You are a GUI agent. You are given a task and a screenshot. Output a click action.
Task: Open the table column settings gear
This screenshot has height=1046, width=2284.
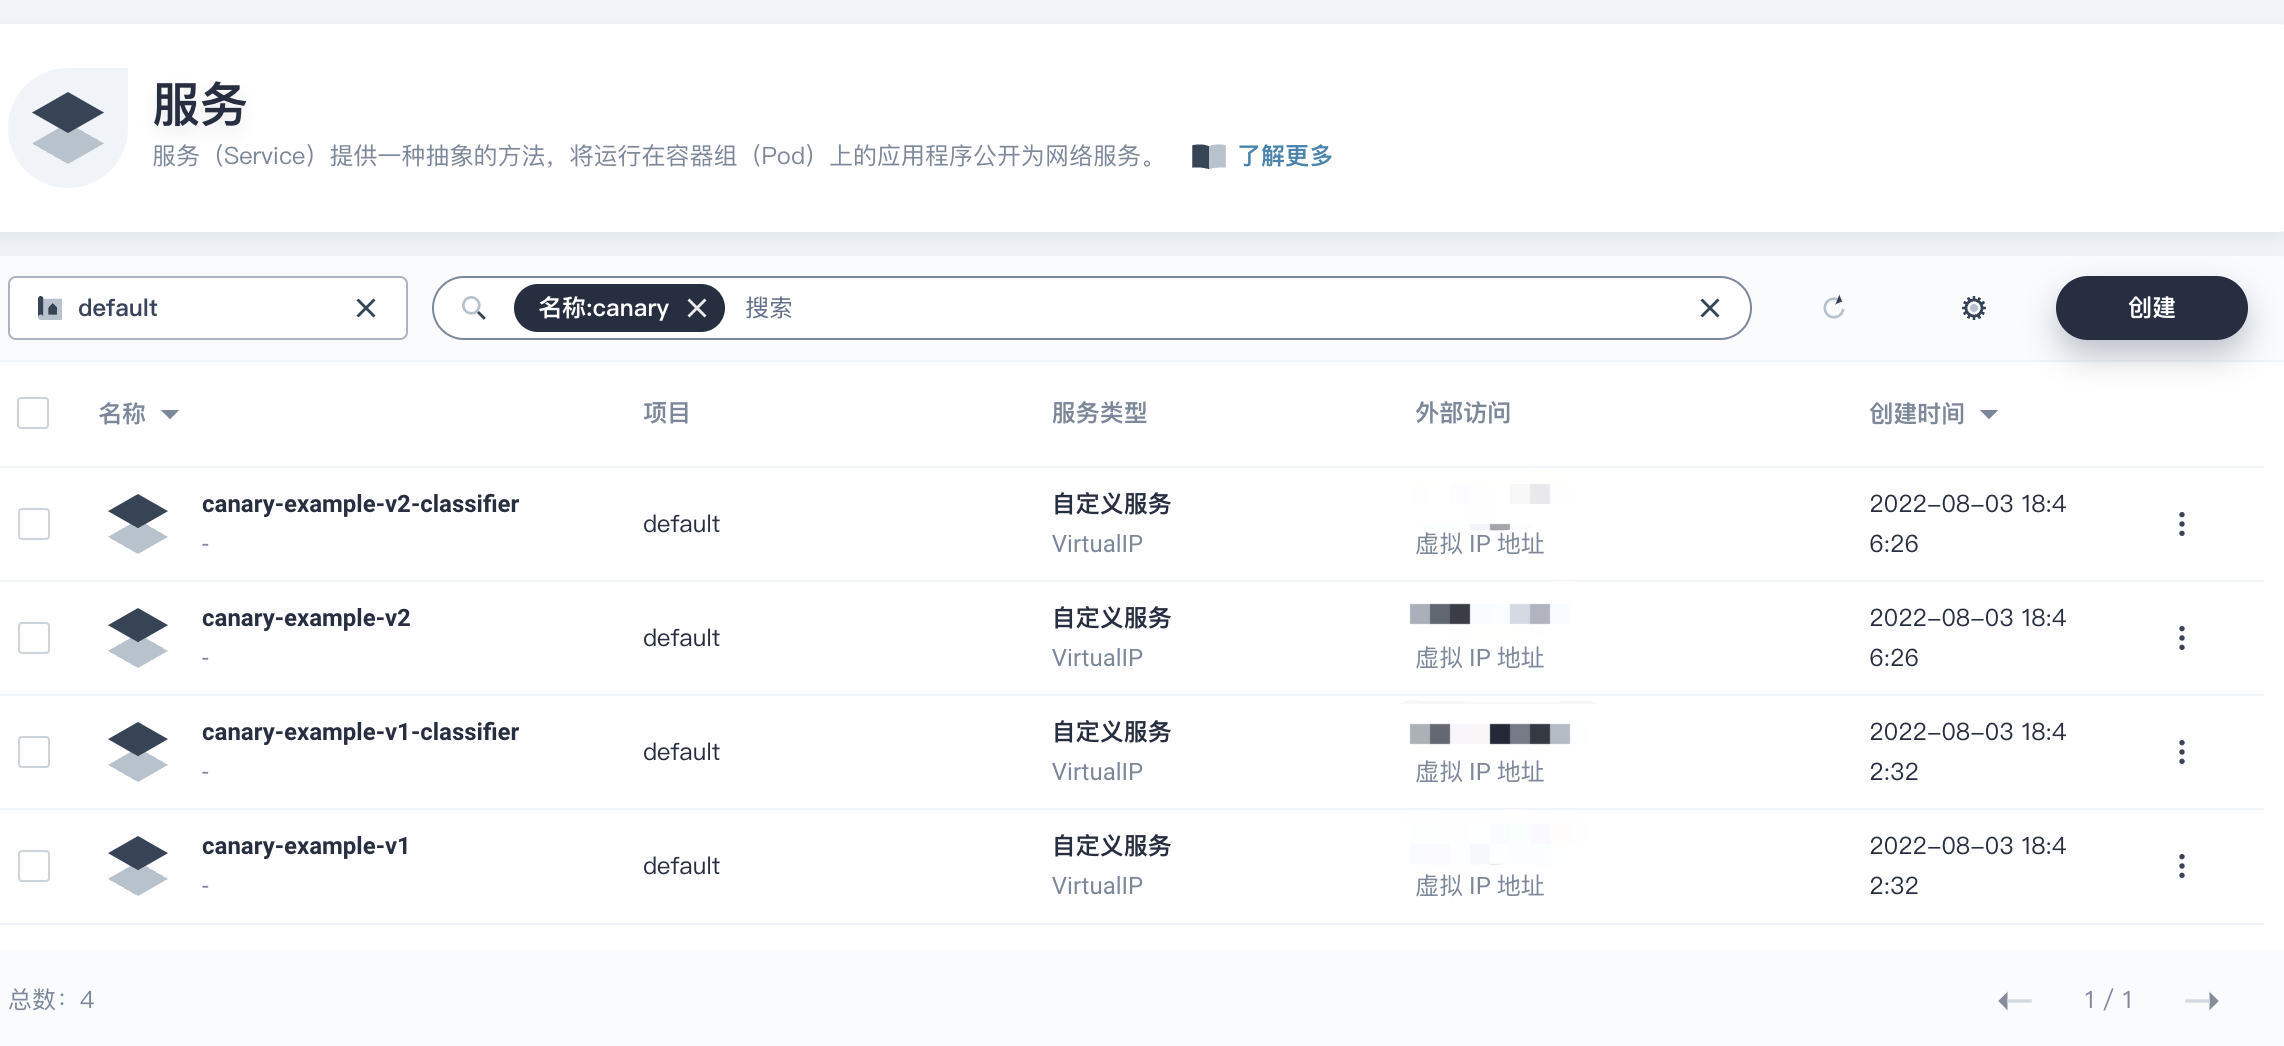(x=1973, y=308)
